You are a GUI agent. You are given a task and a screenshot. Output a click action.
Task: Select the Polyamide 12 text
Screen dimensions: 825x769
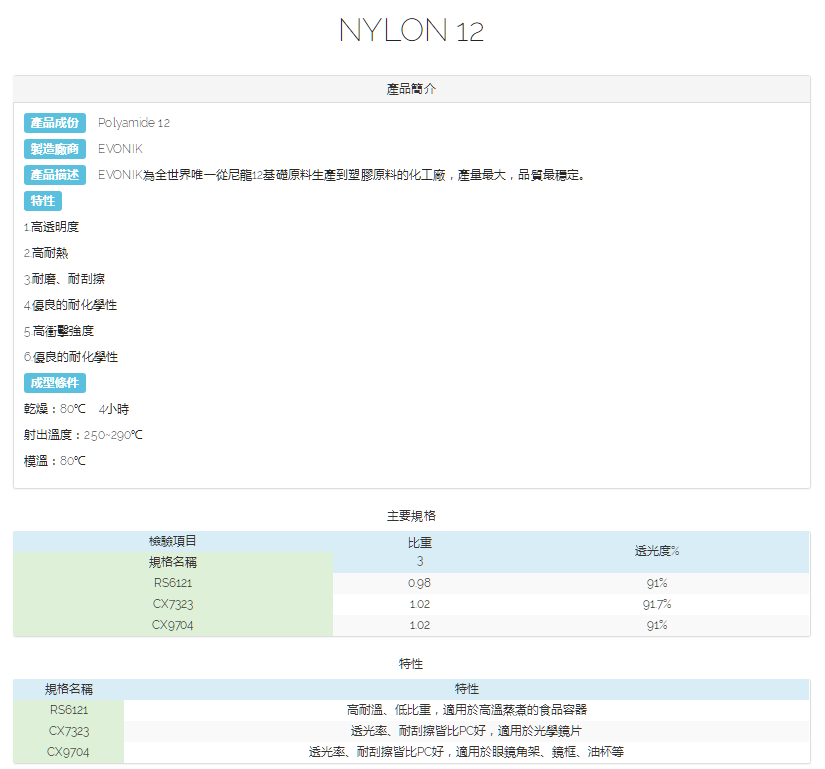point(134,123)
